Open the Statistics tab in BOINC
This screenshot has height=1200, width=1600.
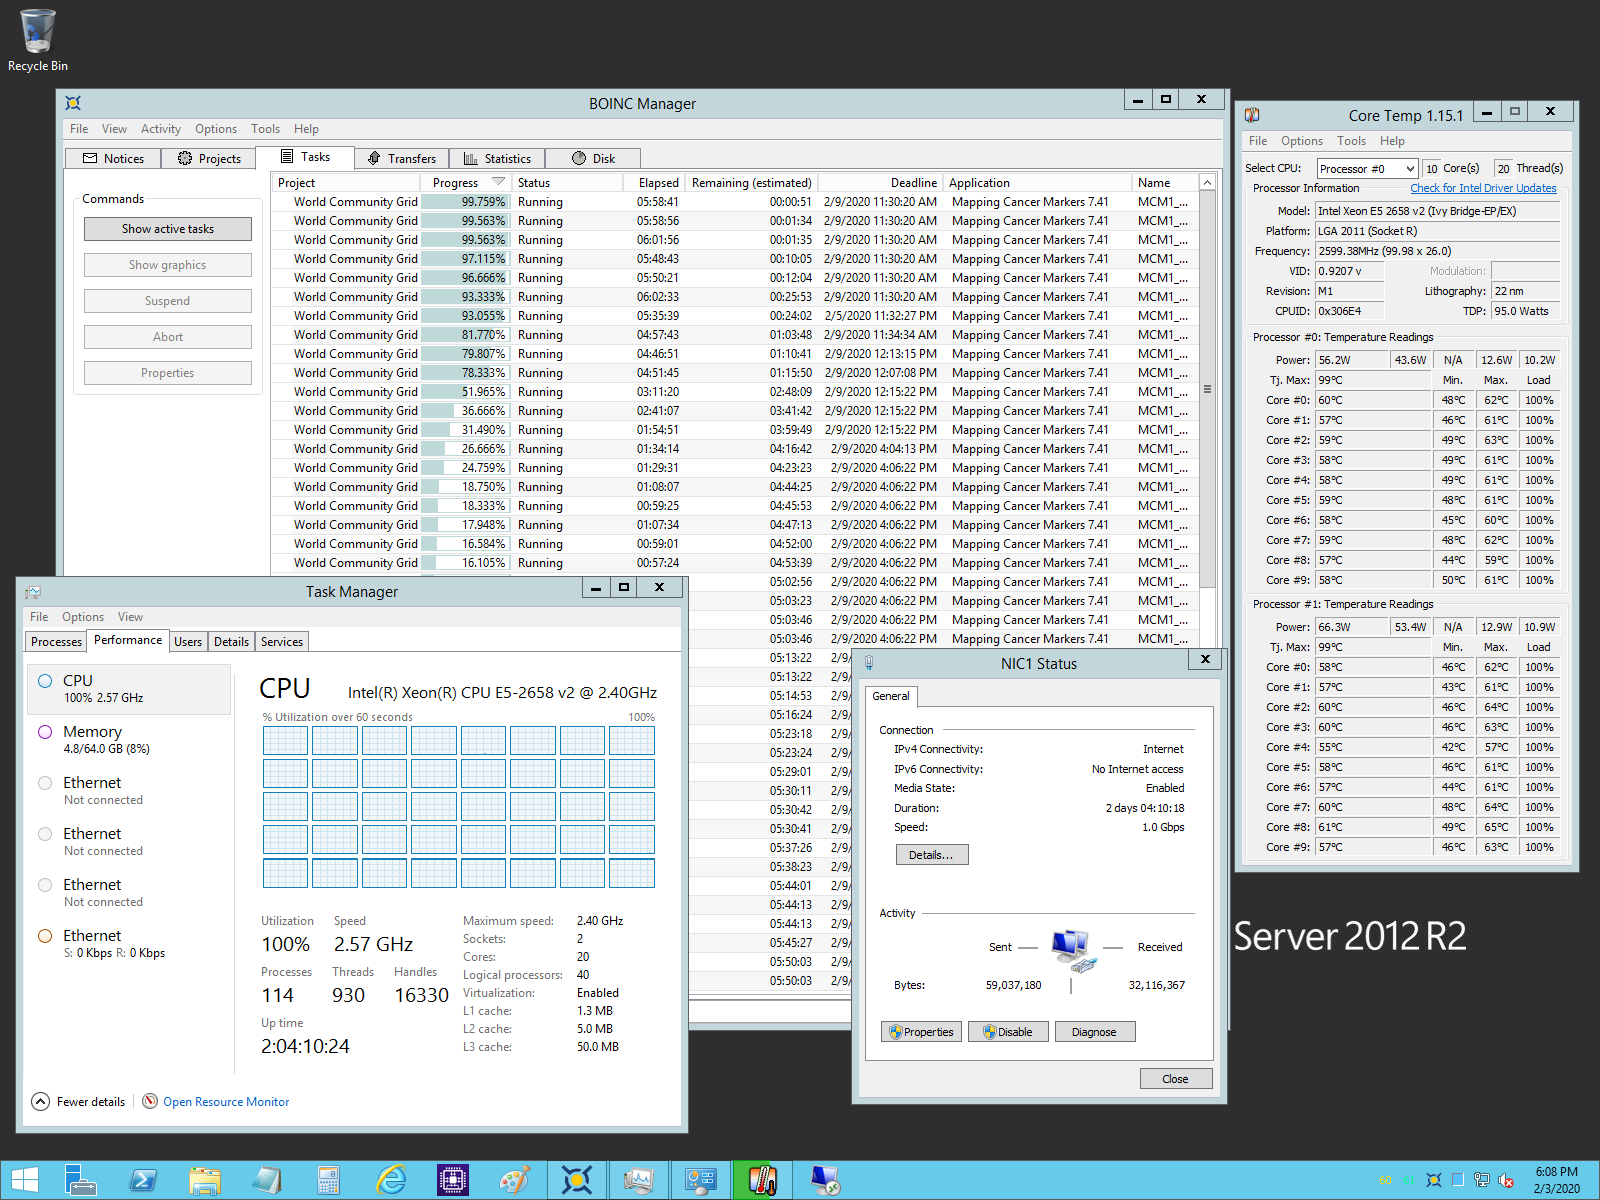[x=497, y=158]
